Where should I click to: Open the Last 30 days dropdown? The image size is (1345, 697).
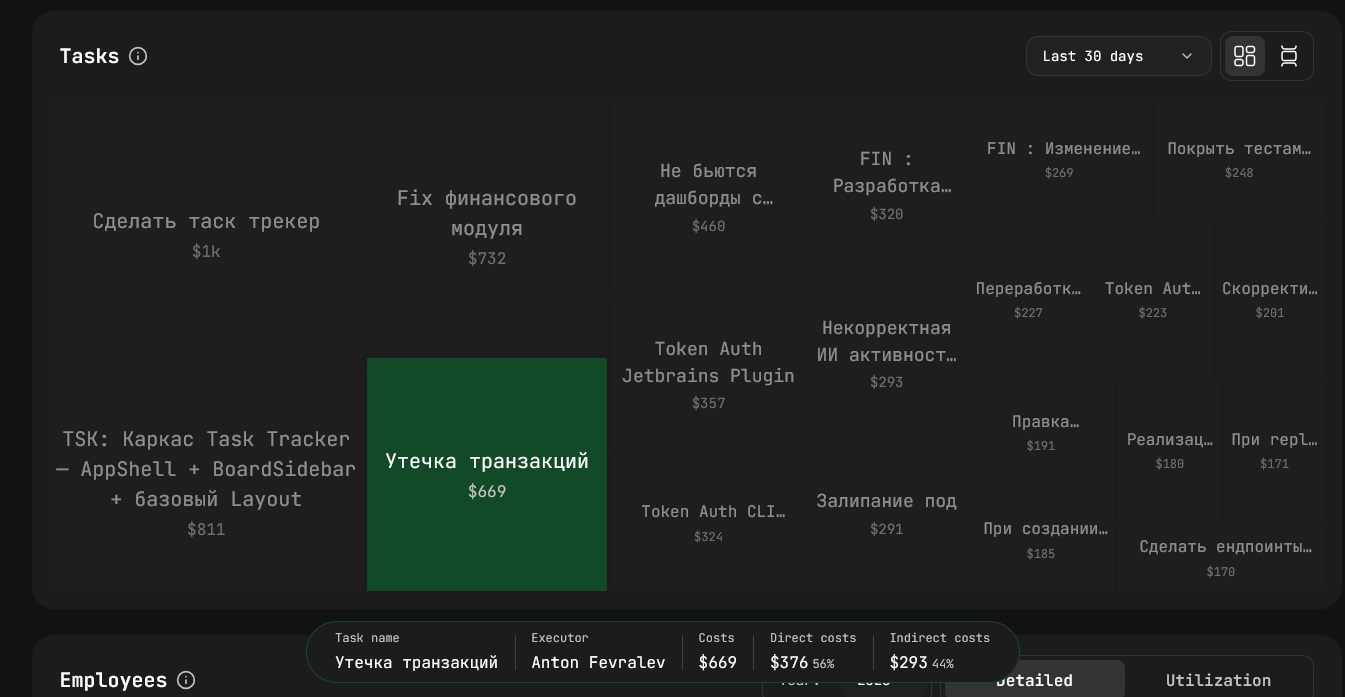click(x=1118, y=56)
